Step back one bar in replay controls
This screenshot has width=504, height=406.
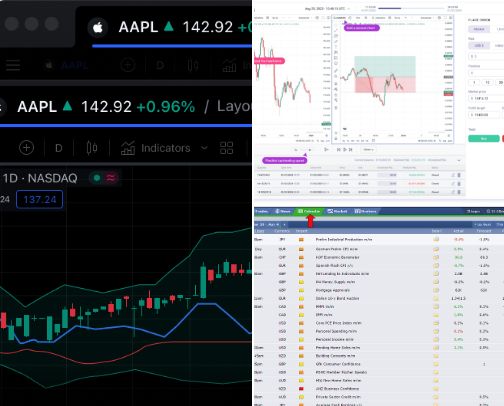339,150
